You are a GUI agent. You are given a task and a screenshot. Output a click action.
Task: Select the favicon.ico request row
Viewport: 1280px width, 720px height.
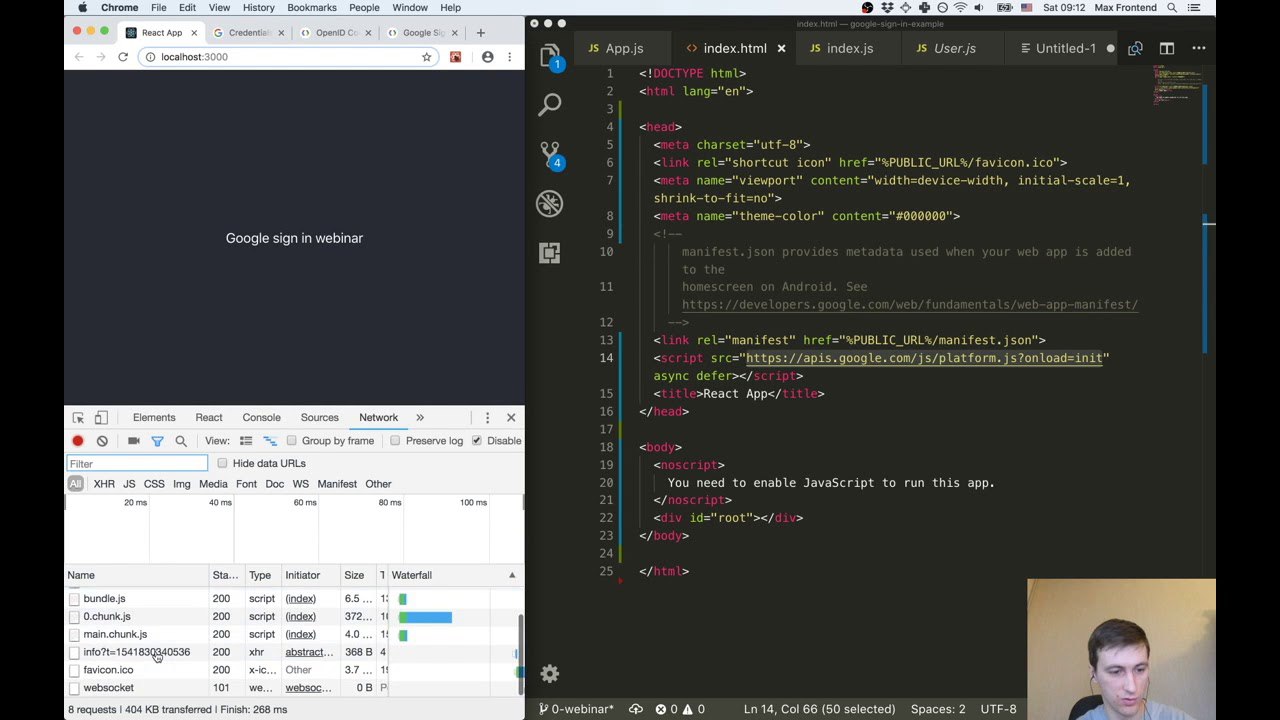pyautogui.click(x=294, y=670)
